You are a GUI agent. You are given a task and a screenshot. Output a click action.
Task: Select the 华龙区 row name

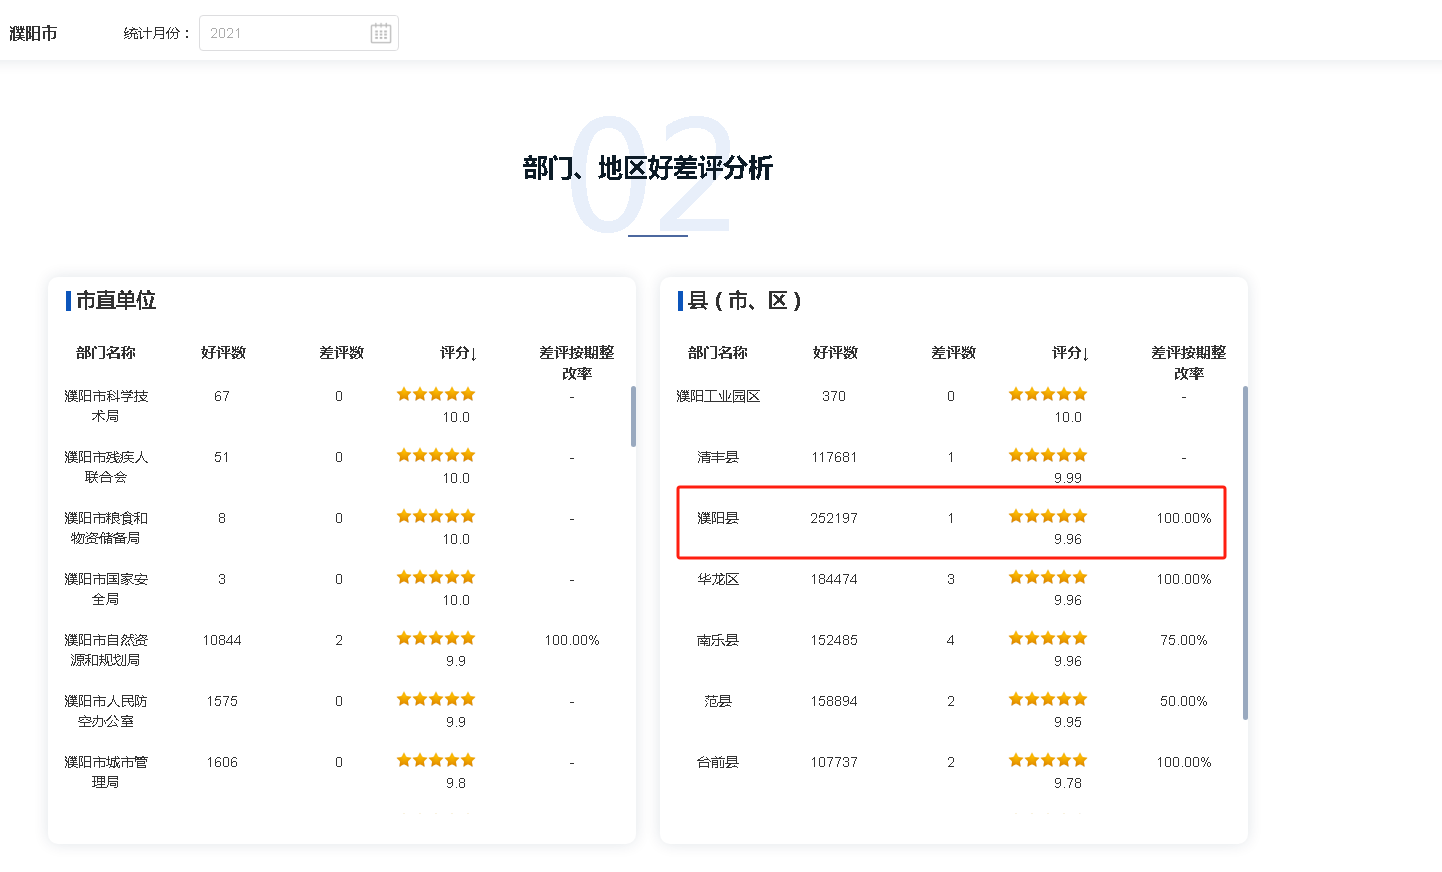click(x=718, y=579)
